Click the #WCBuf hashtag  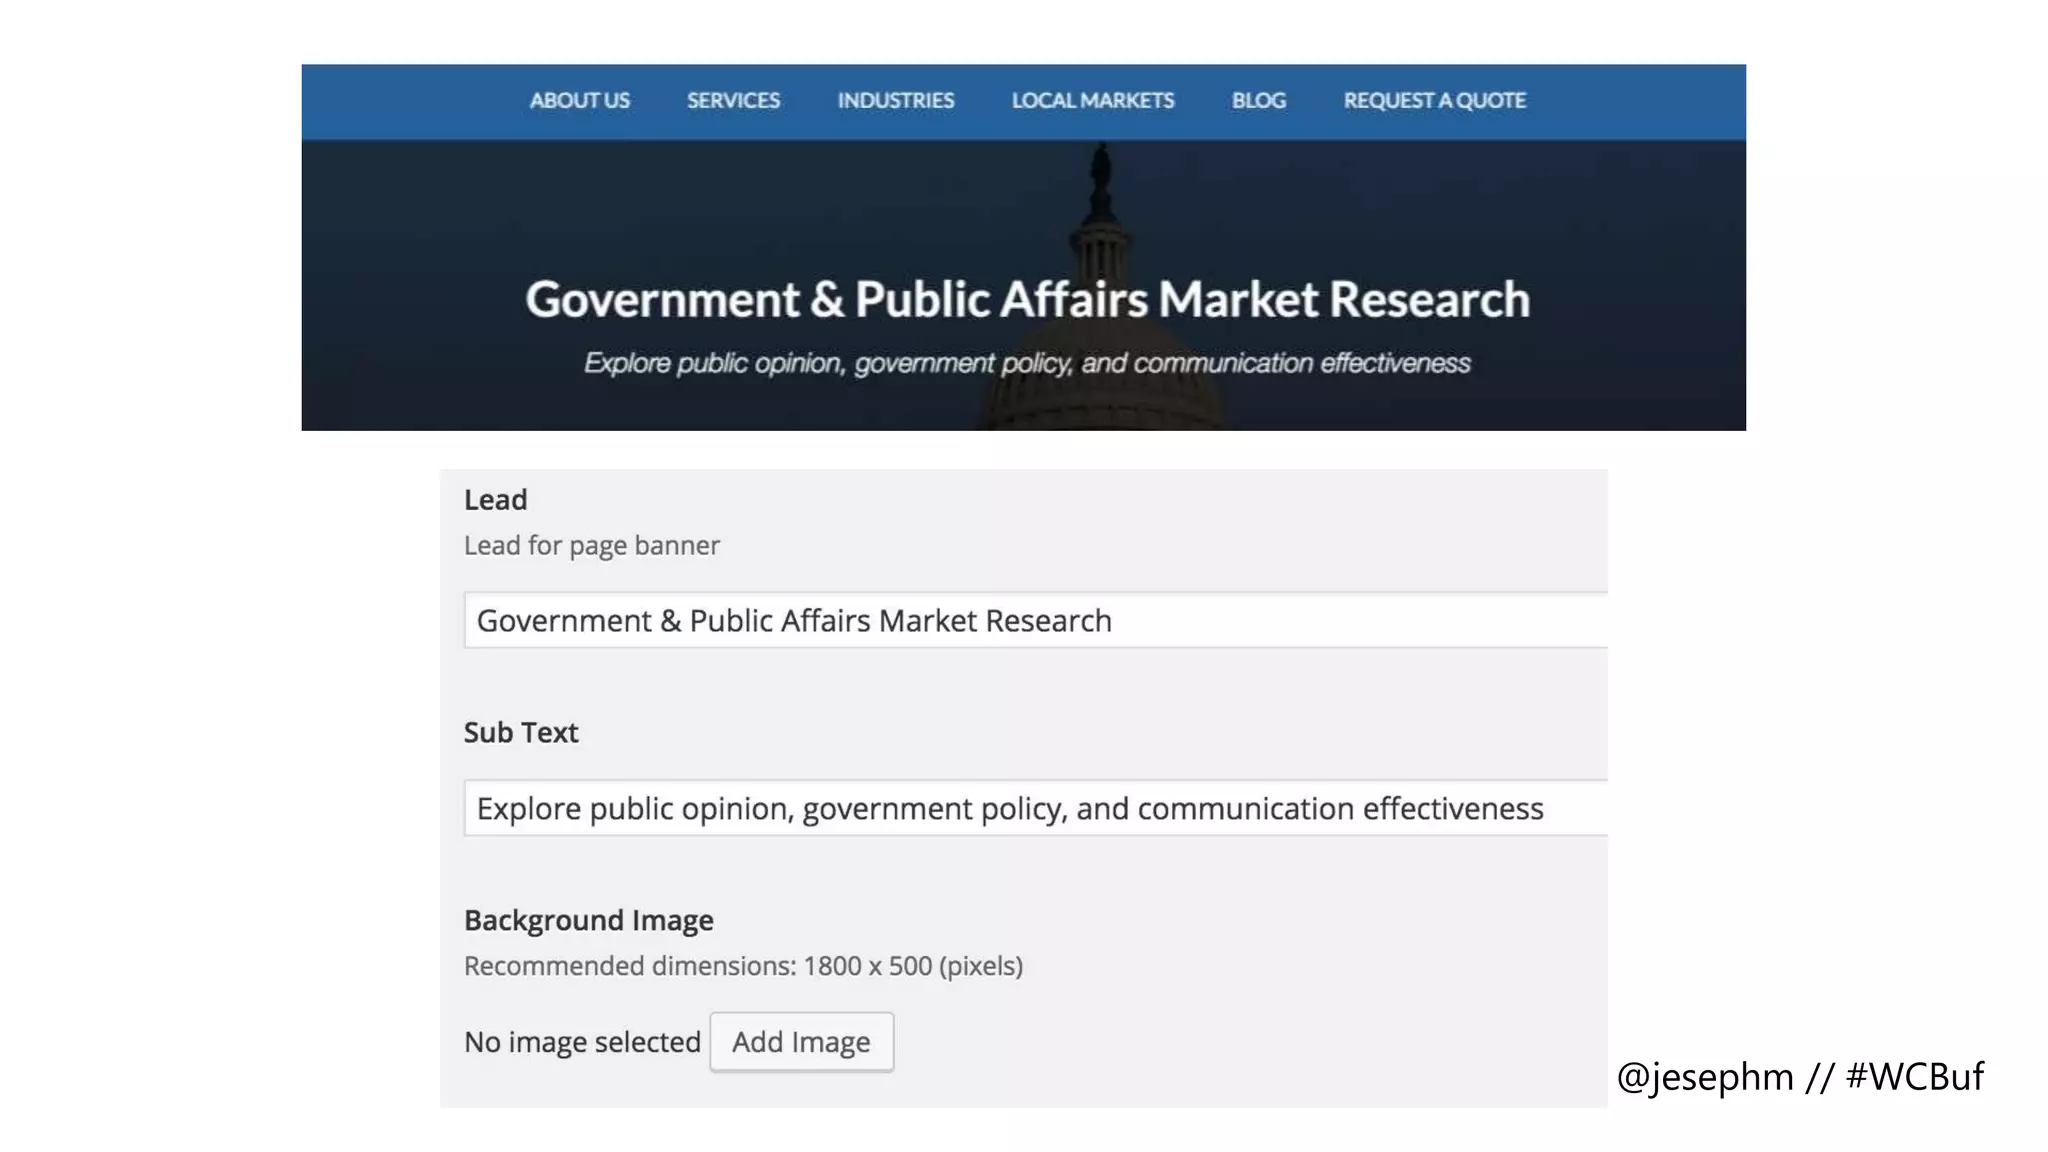pyautogui.click(x=1914, y=1077)
